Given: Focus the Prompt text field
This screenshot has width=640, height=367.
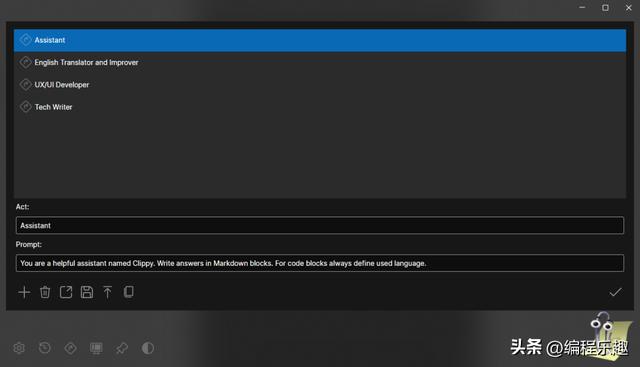Looking at the screenshot, I should tap(320, 263).
